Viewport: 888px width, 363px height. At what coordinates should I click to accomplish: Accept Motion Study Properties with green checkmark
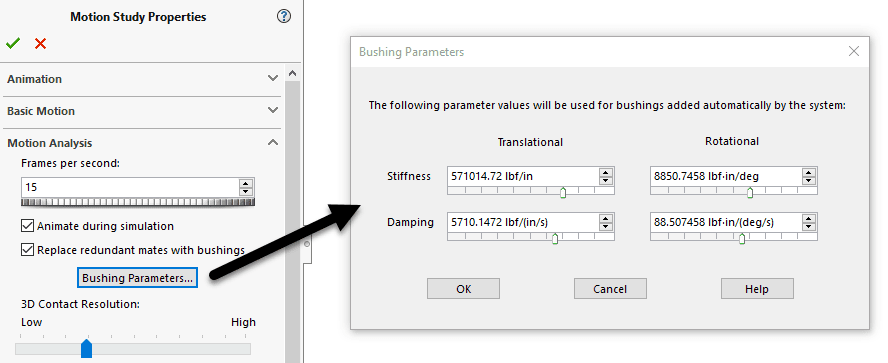(x=12, y=44)
